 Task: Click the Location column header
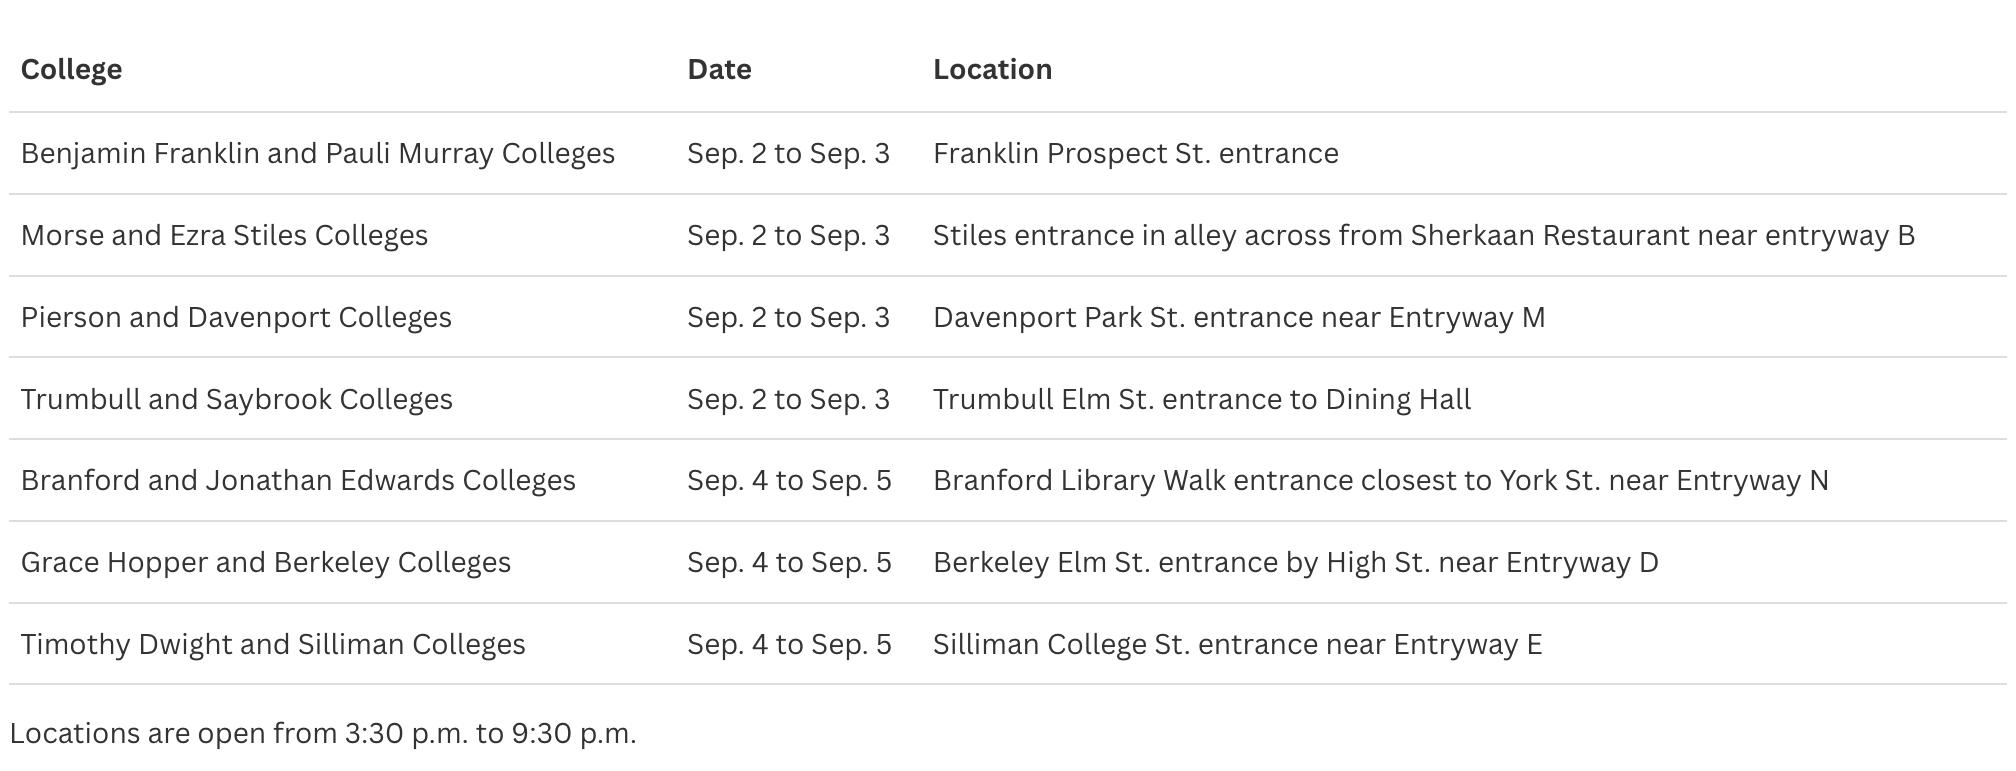(992, 69)
